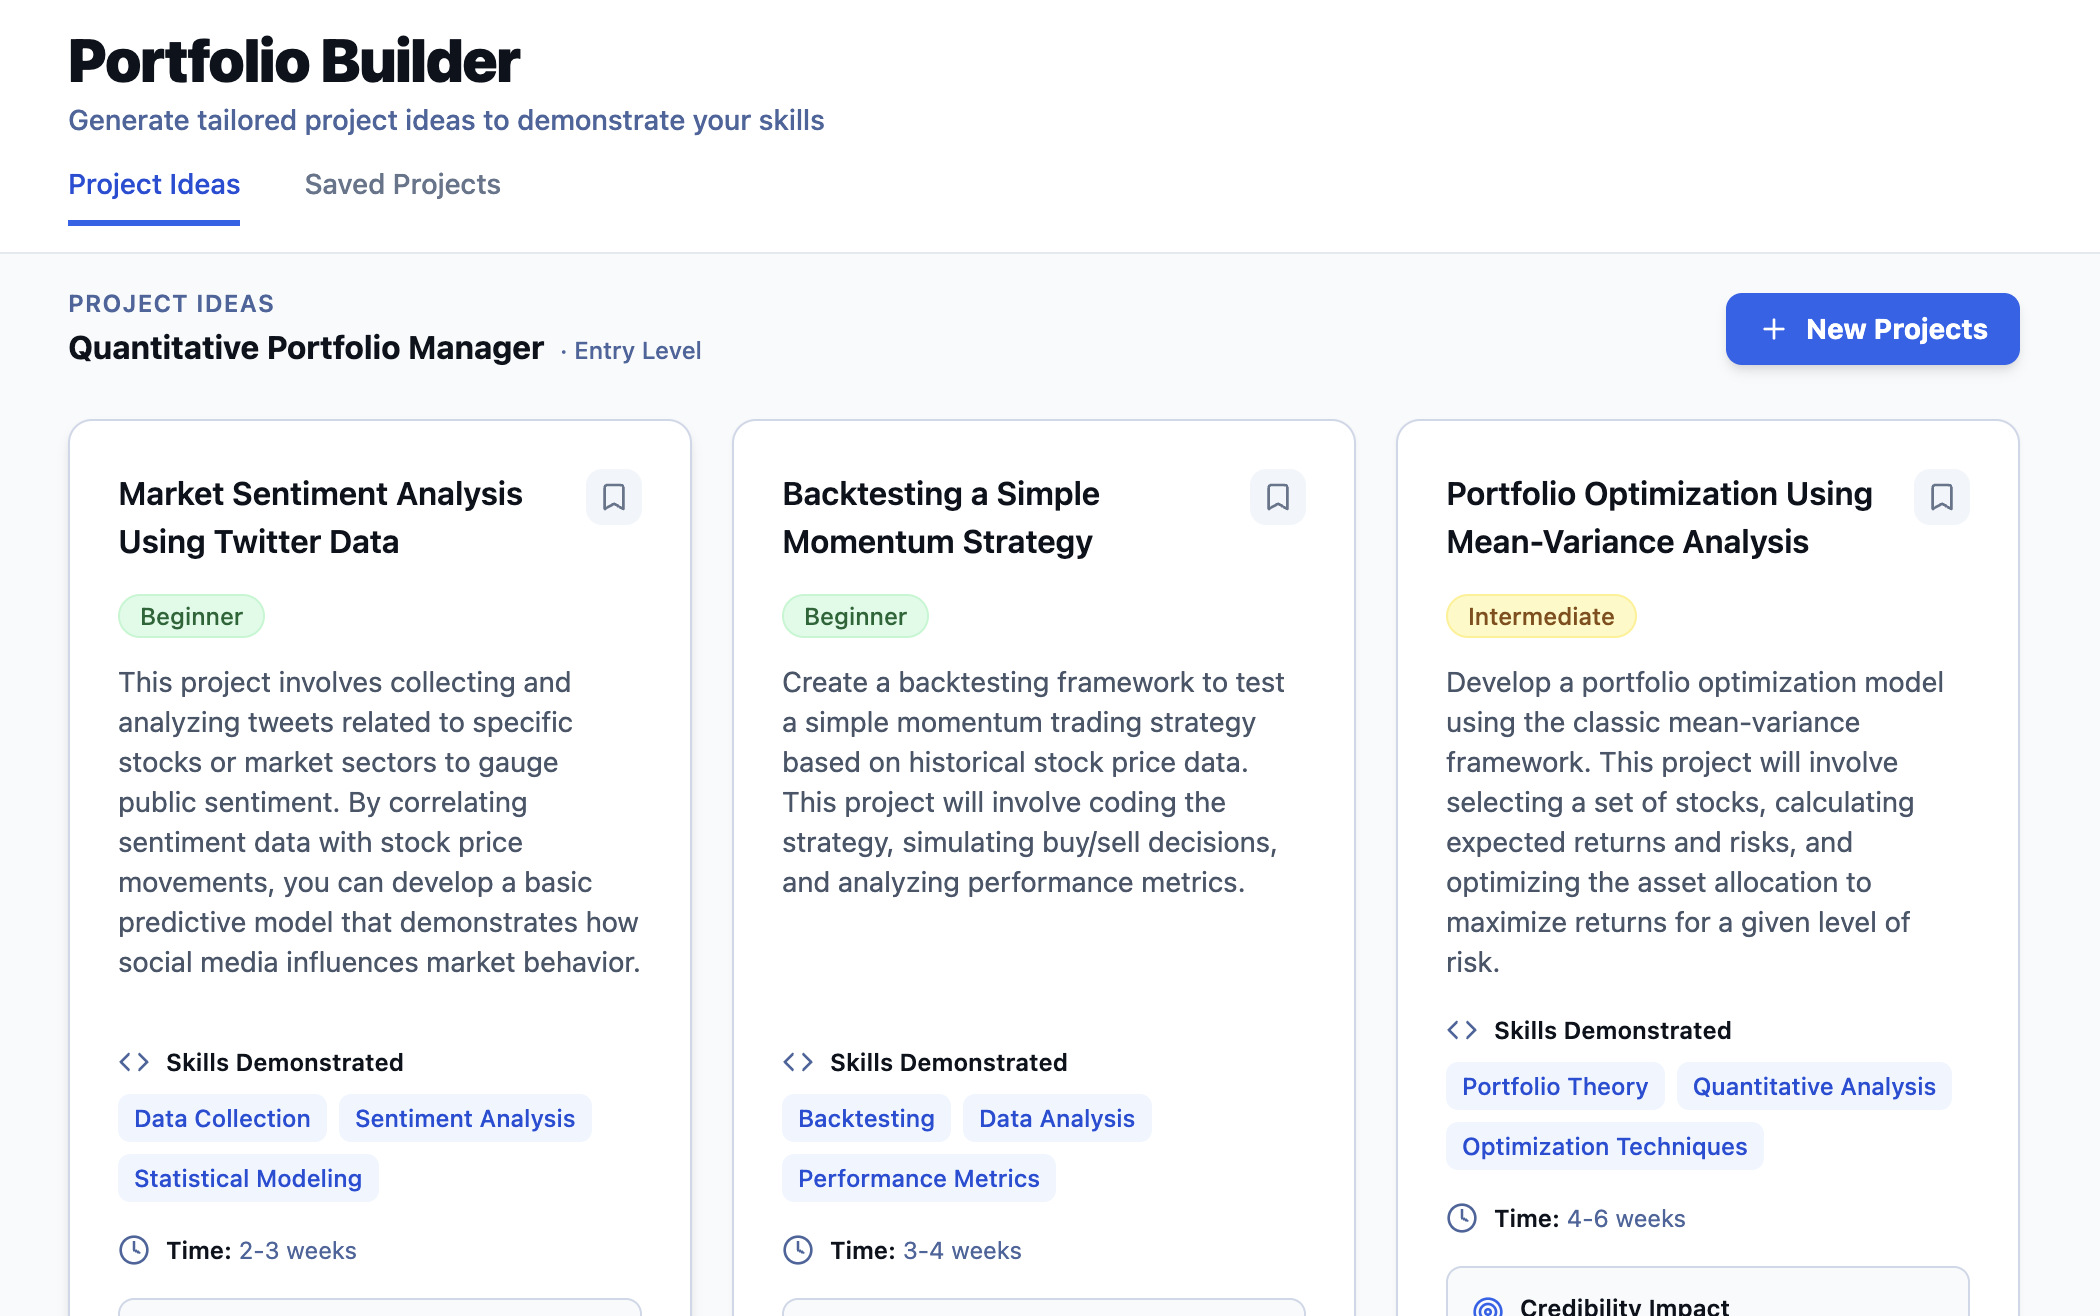Bookmark the Portfolio Optimization project
Screen dimensions: 2100x1316
(1941, 497)
